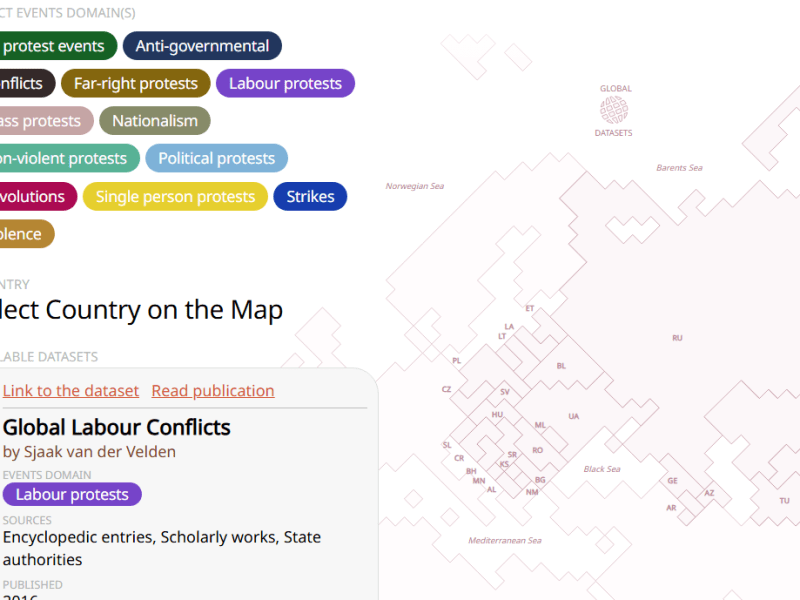The height and width of the screenshot is (600, 800).
Task: Open the Link to the dataset
Action: click(x=70, y=390)
